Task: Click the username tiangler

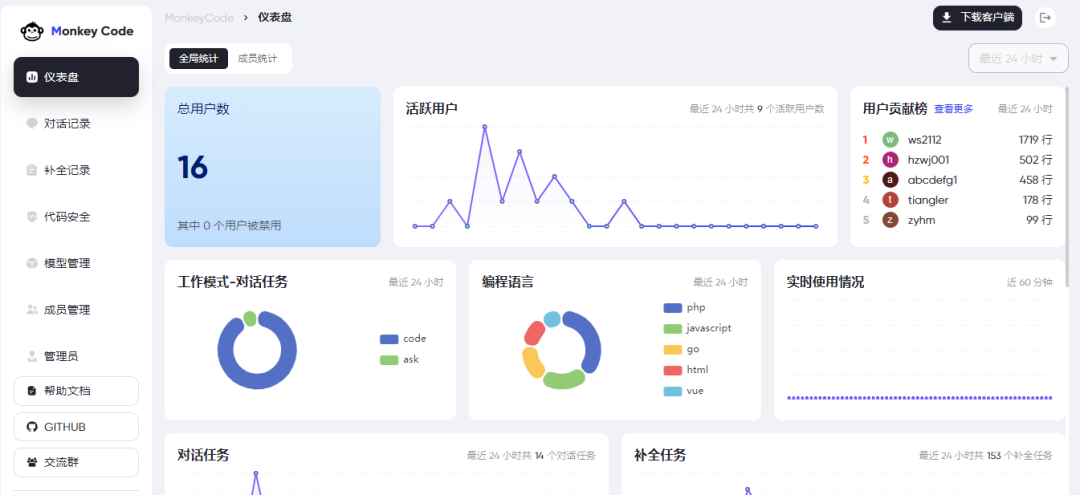Action: coord(928,200)
